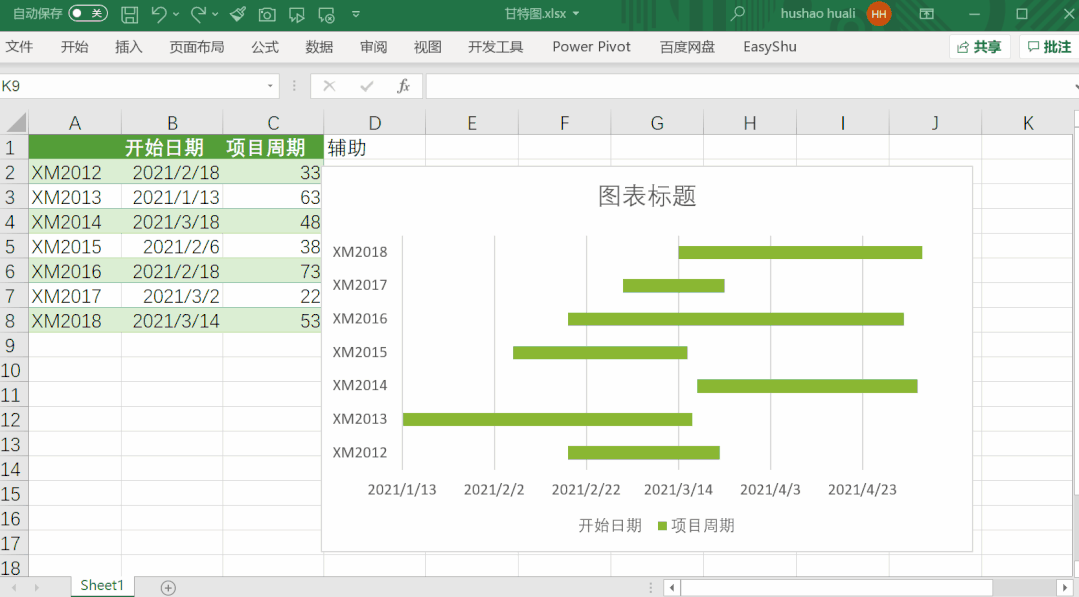Switch to the EasyShu tab
This screenshot has width=1079, height=597.
770,47
